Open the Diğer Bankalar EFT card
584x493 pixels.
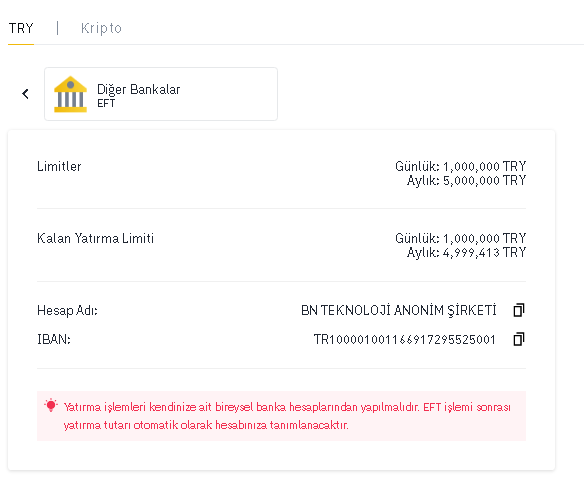[161, 94]
